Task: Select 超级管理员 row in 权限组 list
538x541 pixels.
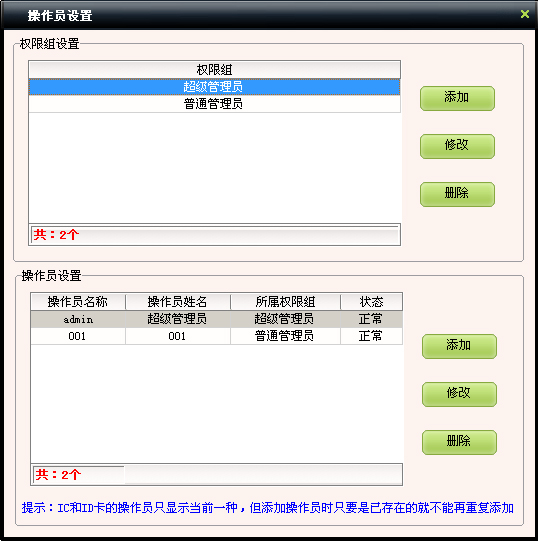Action: (x=214, y=87)
